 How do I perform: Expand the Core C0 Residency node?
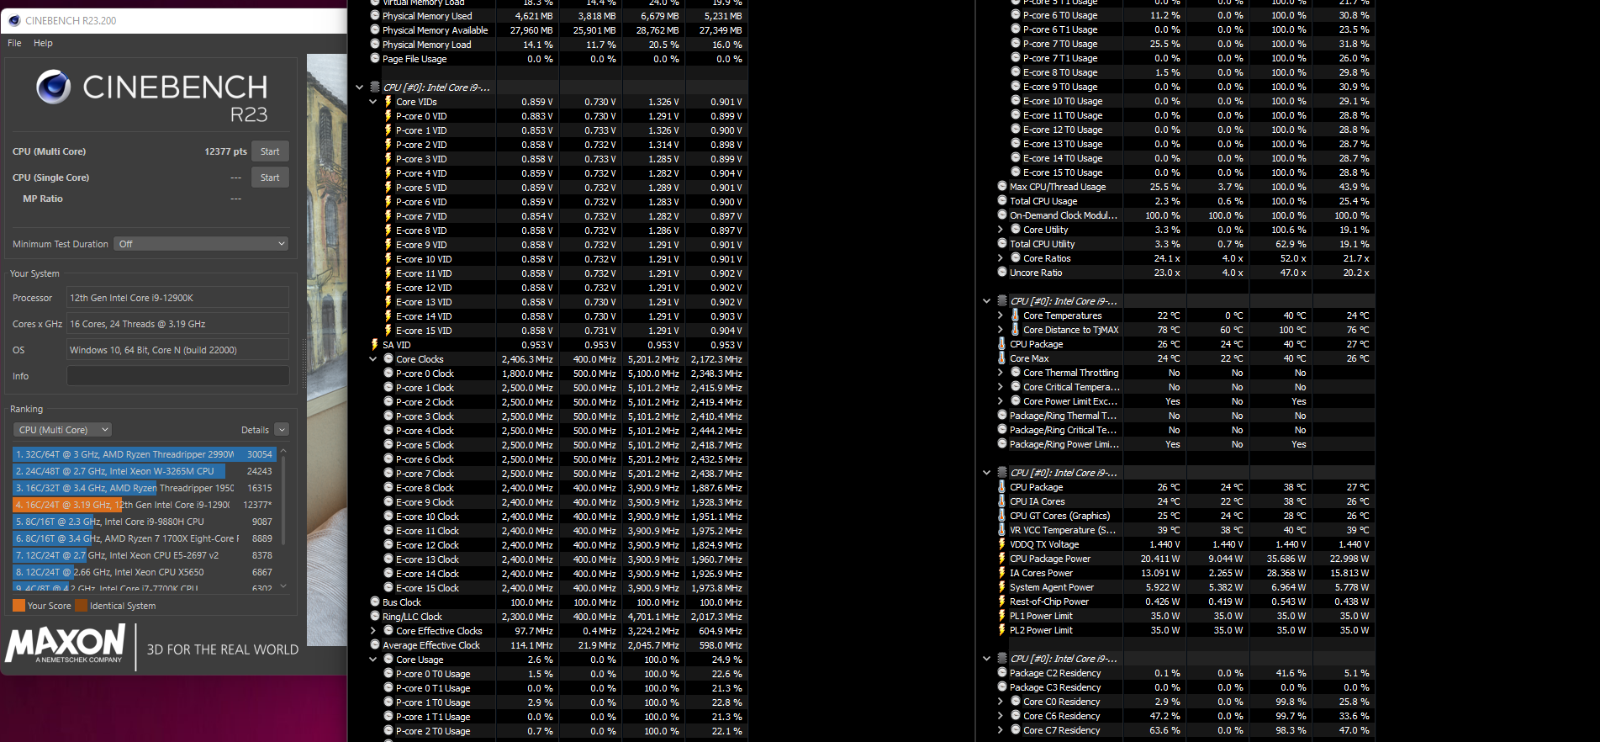[x=1000, y=702]
